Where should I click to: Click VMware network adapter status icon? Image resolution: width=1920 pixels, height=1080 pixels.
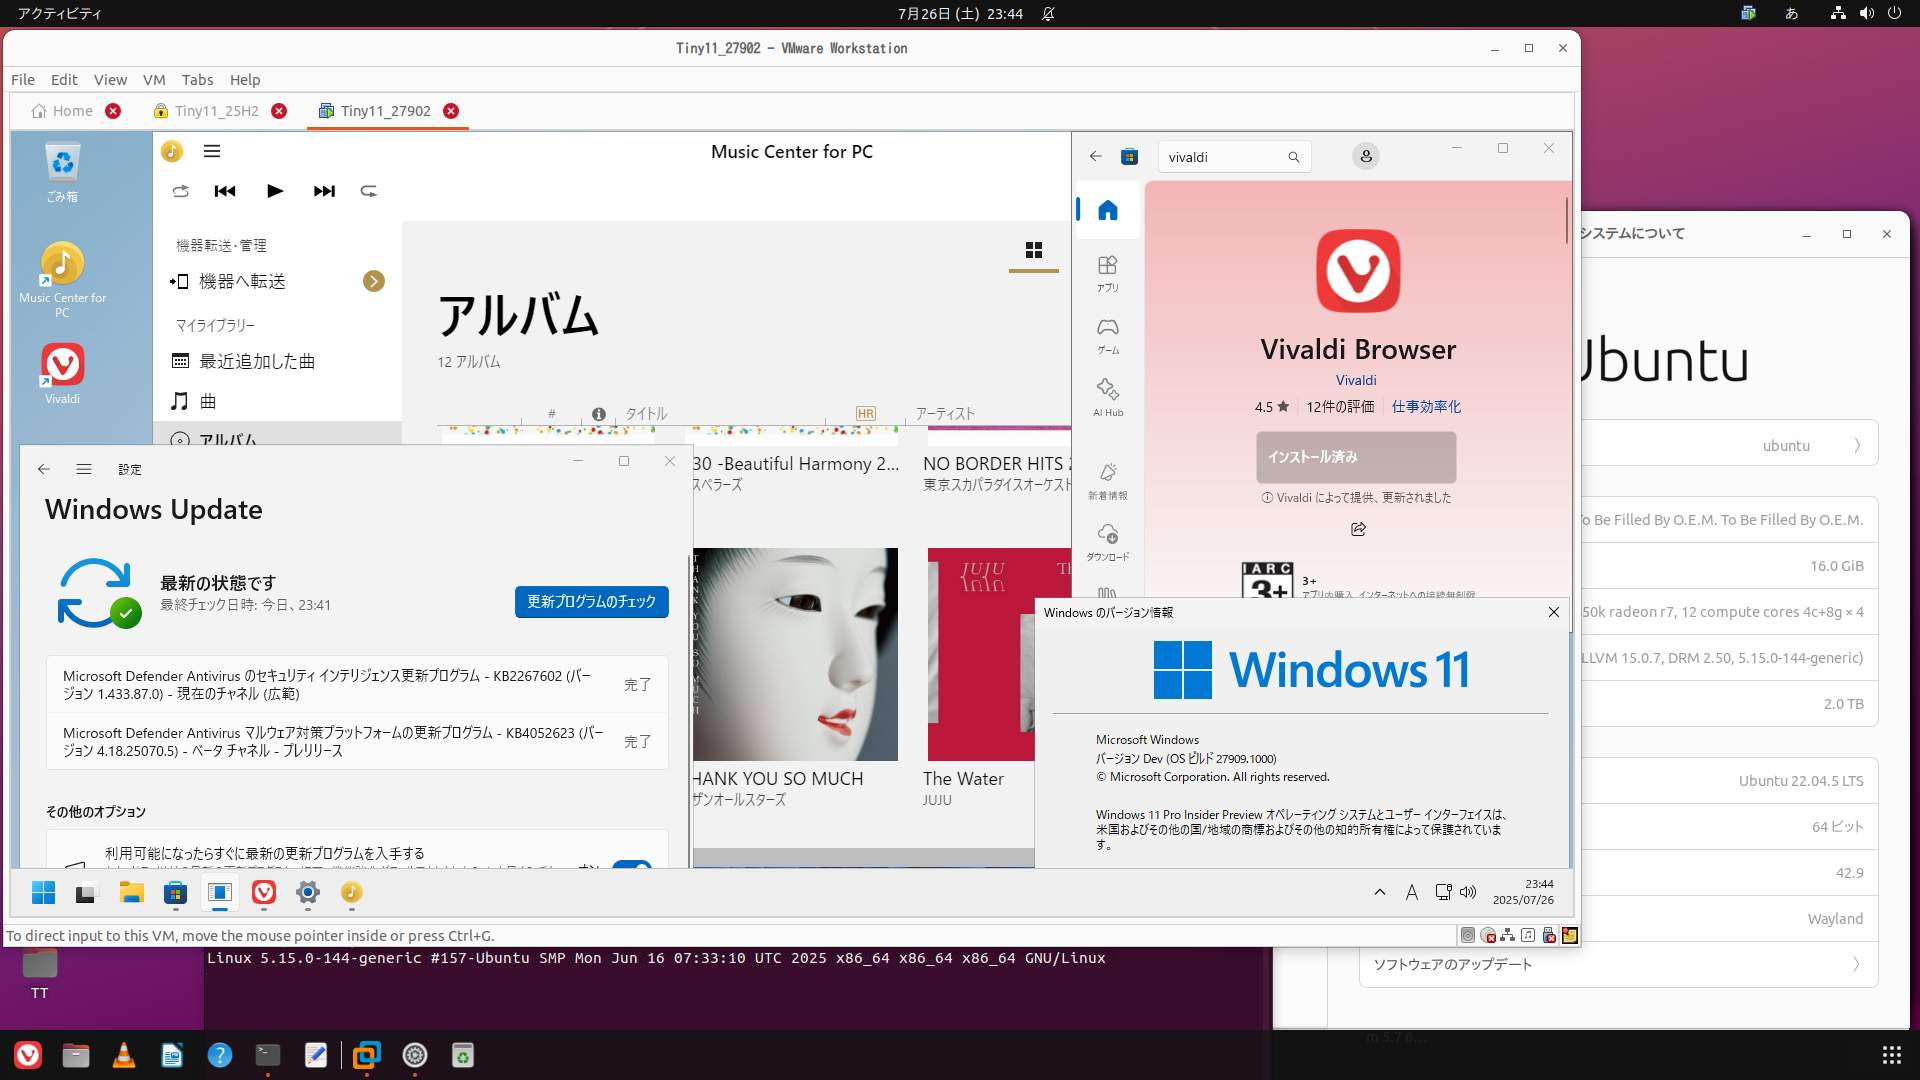[x=1507, y=935]
